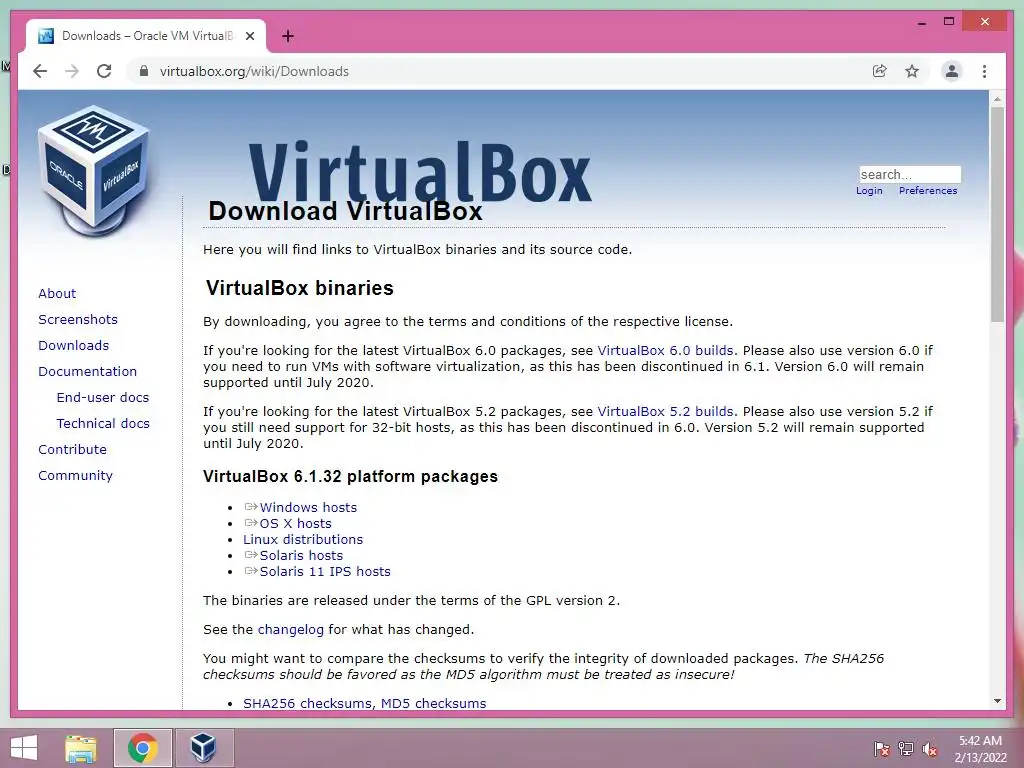
Task: Follow the VirtualBox 5.2 builds link
Action: 665,412
